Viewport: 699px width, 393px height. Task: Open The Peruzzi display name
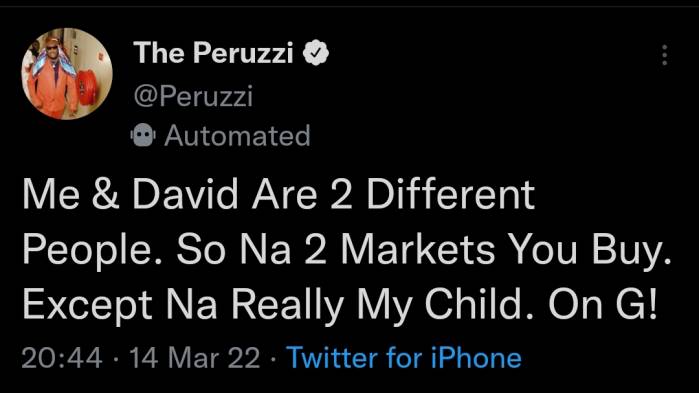[x=213, y=53]
